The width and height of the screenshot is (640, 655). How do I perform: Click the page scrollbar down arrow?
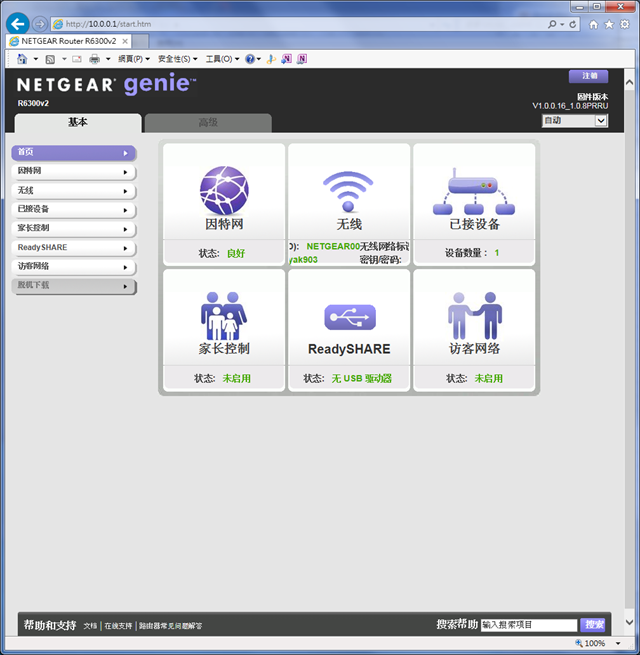click(x=630, y=623)
